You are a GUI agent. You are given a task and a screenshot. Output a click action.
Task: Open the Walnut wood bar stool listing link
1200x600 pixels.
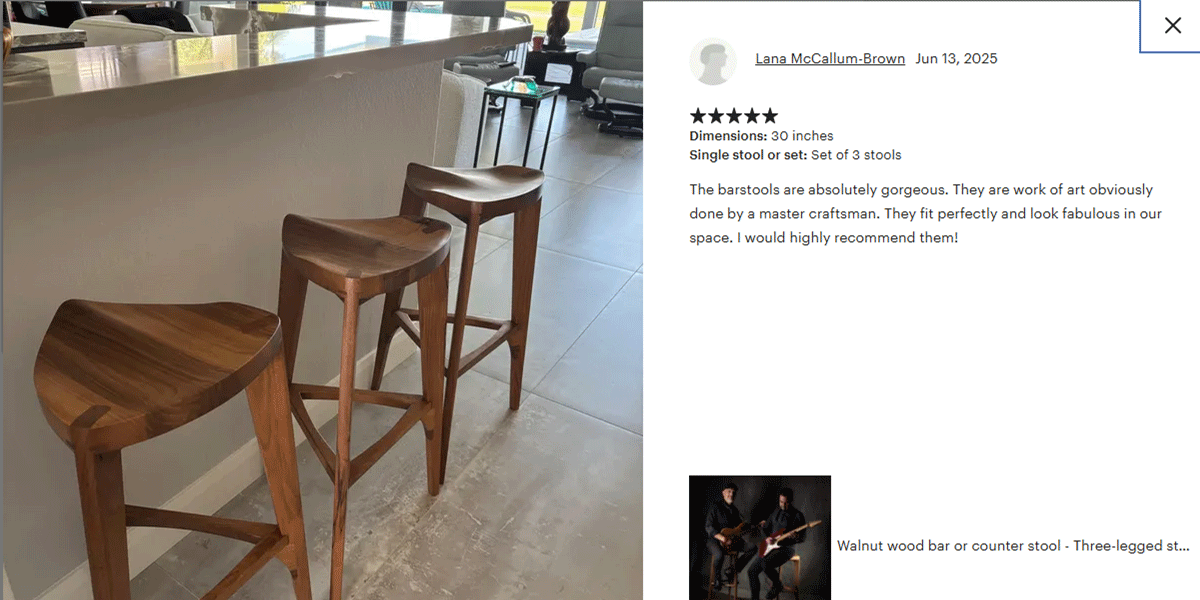pyautogui.click(x=1013, y=546)
